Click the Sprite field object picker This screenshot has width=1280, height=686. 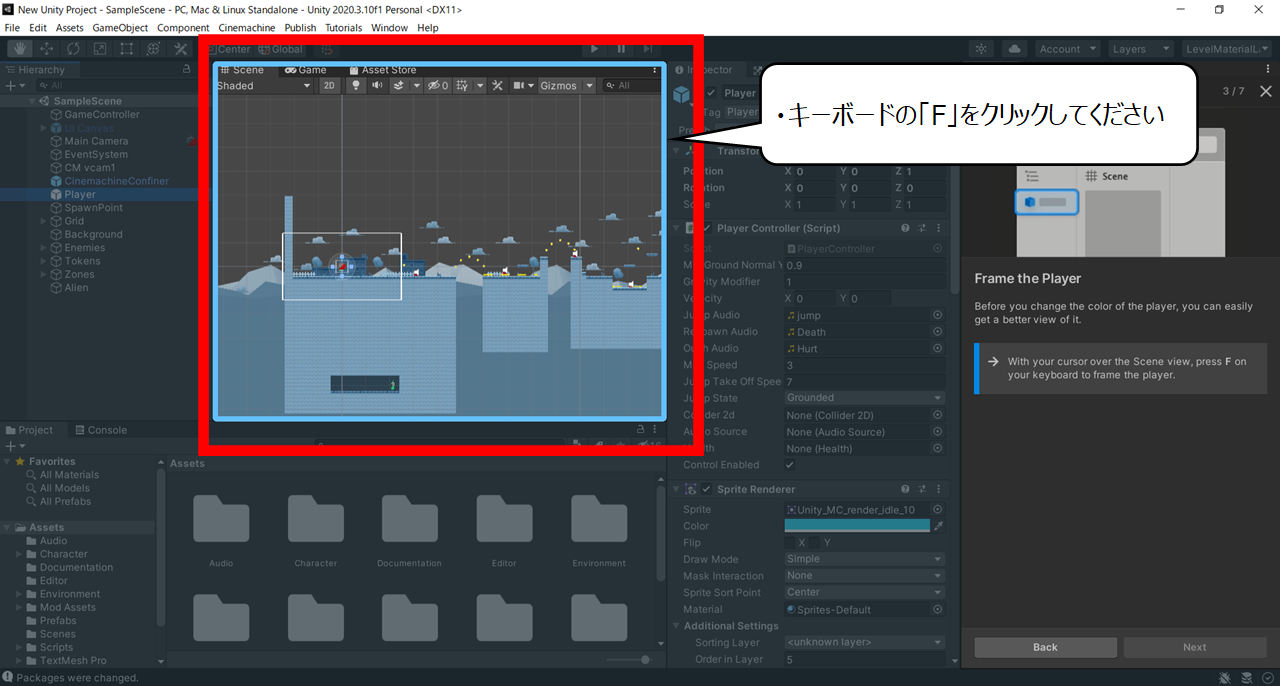tap(938, 510)
